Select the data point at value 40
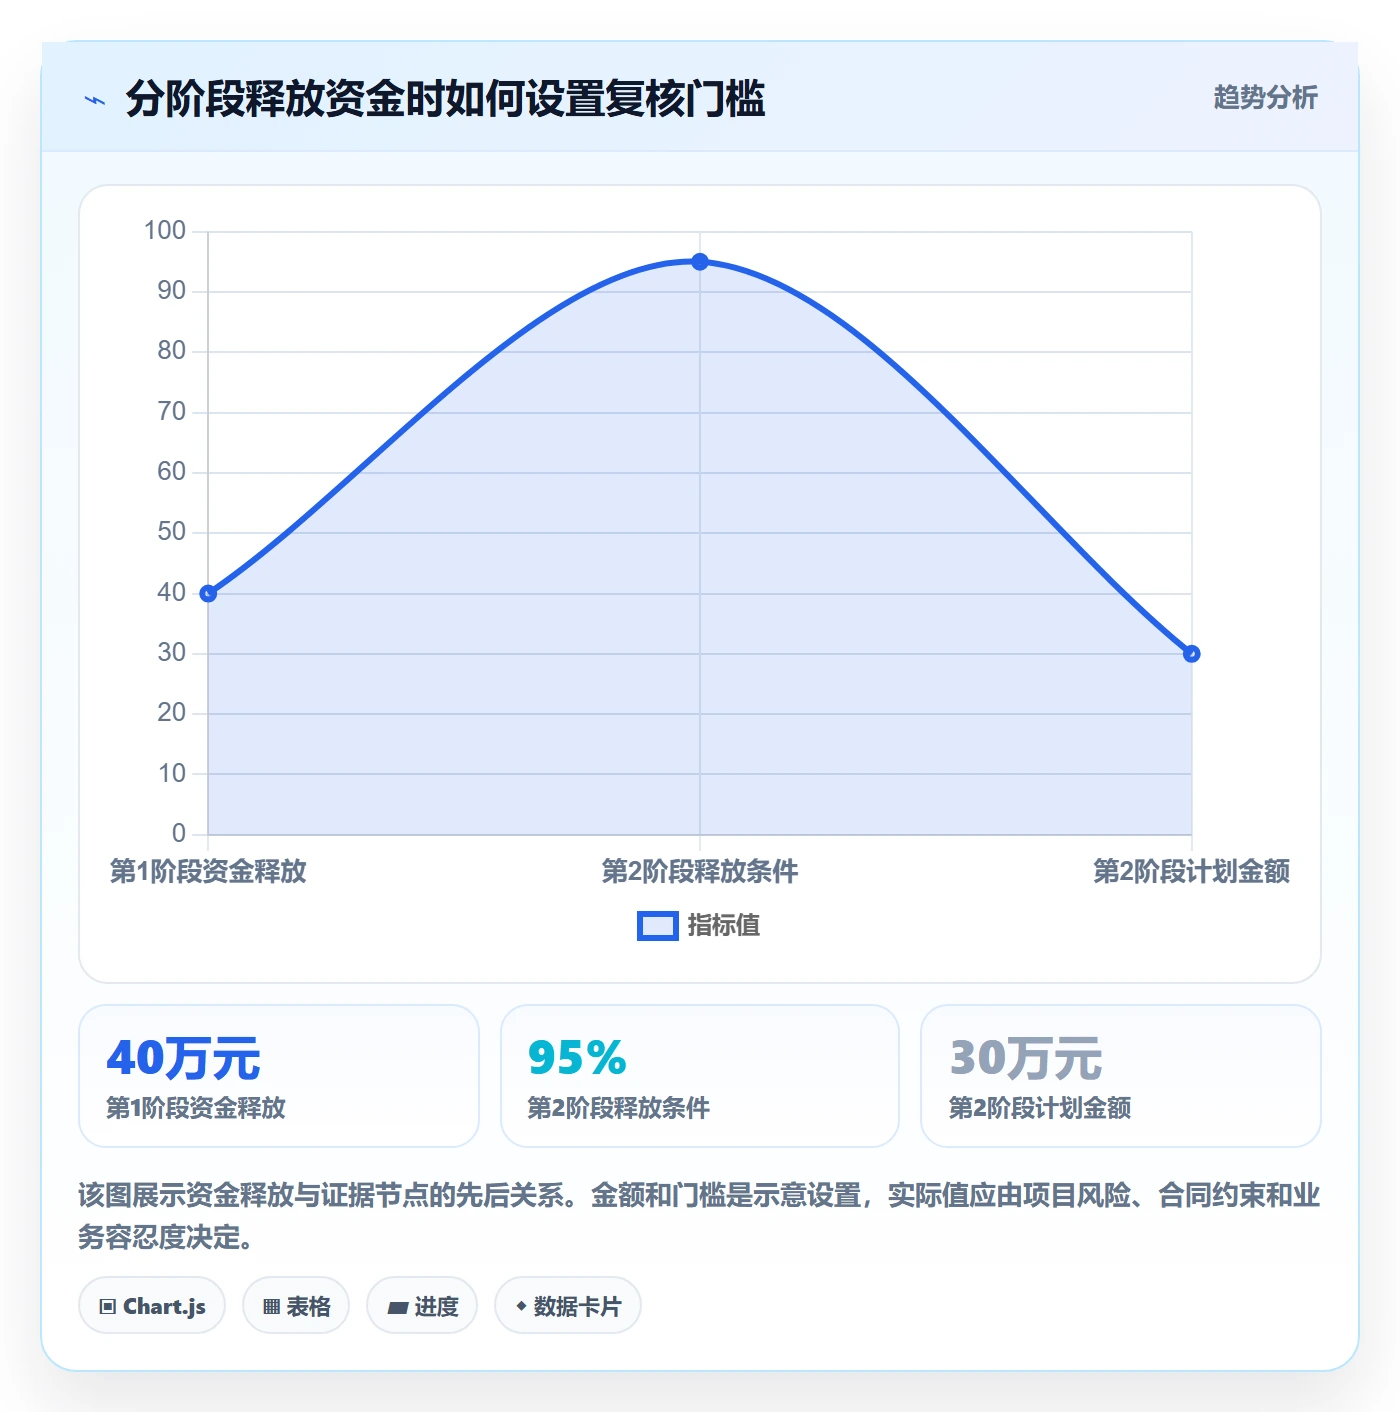The image size is (1400, 1412). [x=208, y=594]
